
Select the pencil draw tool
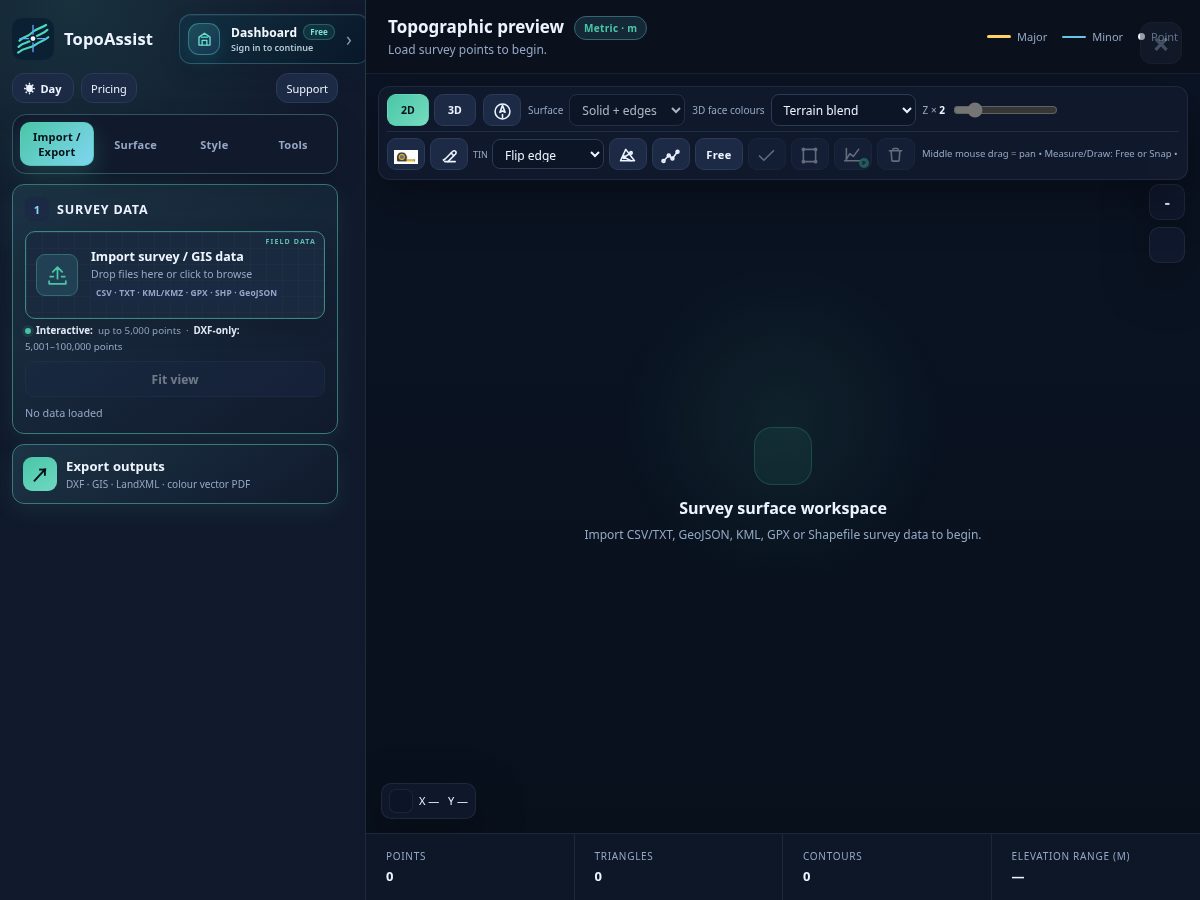449,155
